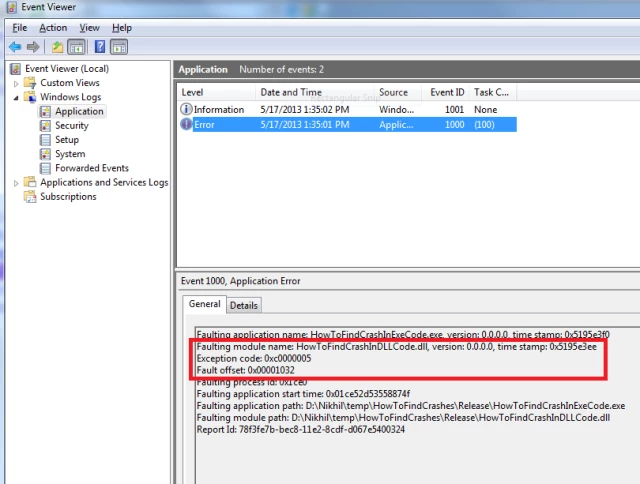Click the Setup log icon
The width and height of the screenshot is (640, 484).
point(45,140)
